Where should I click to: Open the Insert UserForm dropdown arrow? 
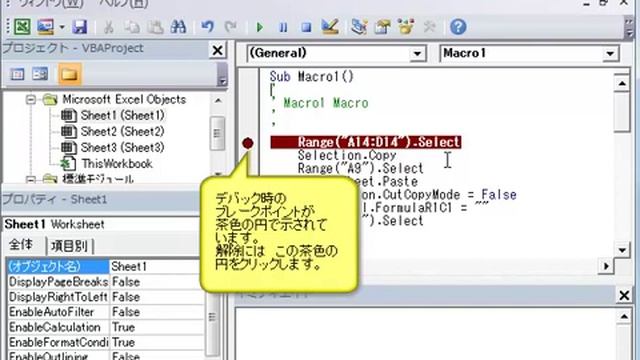(x=62, y=27)
